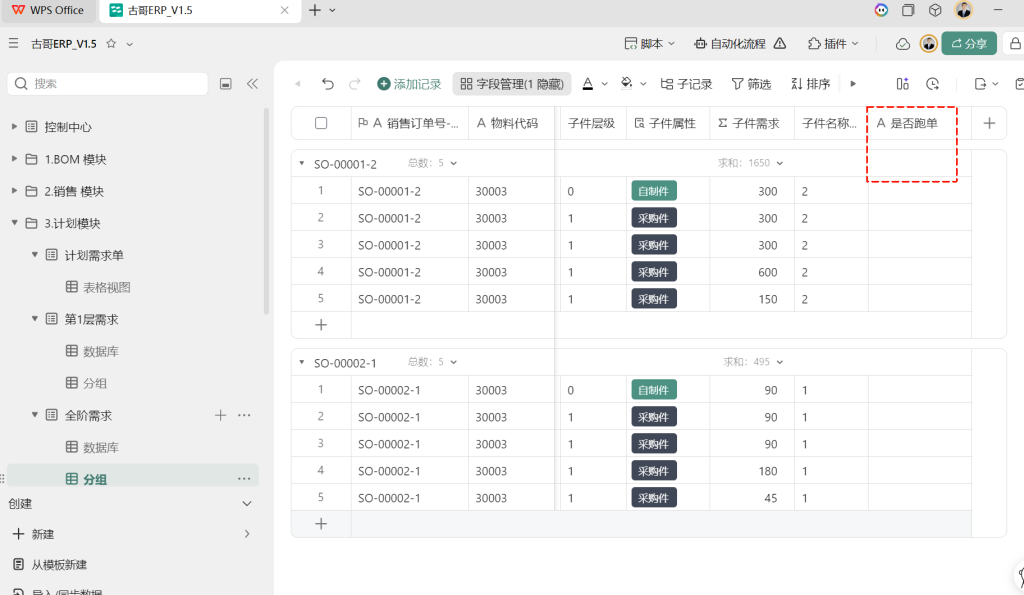Viewport: 1024px width, 595px height.
Task: Collapse the sidebar with double chevron
Action: pyautogui.click(x=253, y=84)
